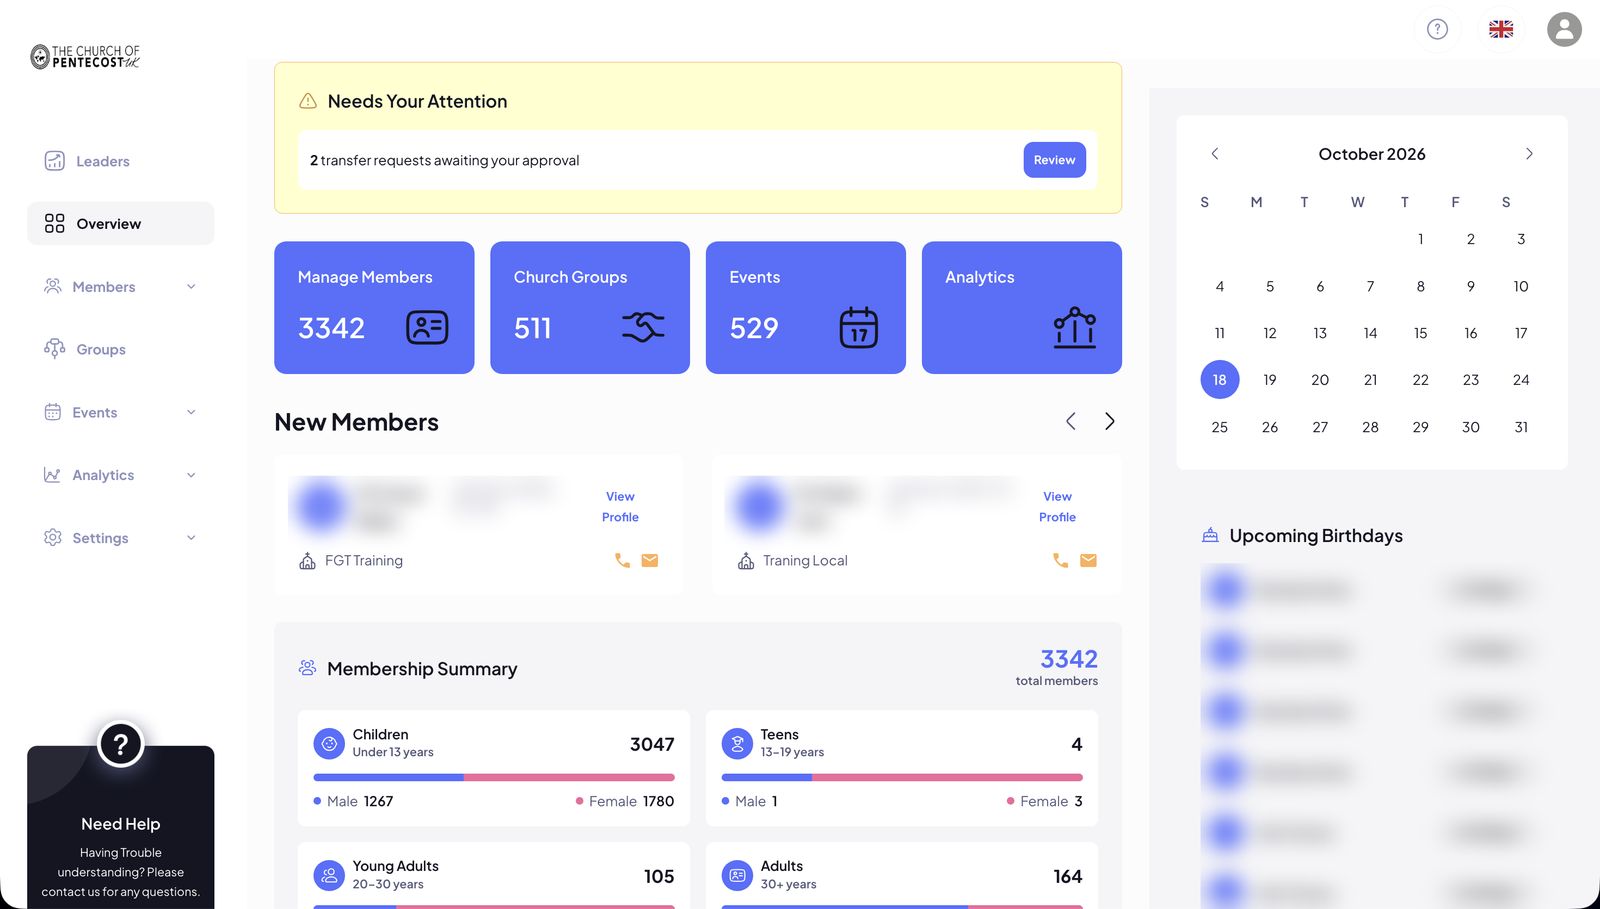Expand the Settings sidebar submenu

(x=191, y=538)
